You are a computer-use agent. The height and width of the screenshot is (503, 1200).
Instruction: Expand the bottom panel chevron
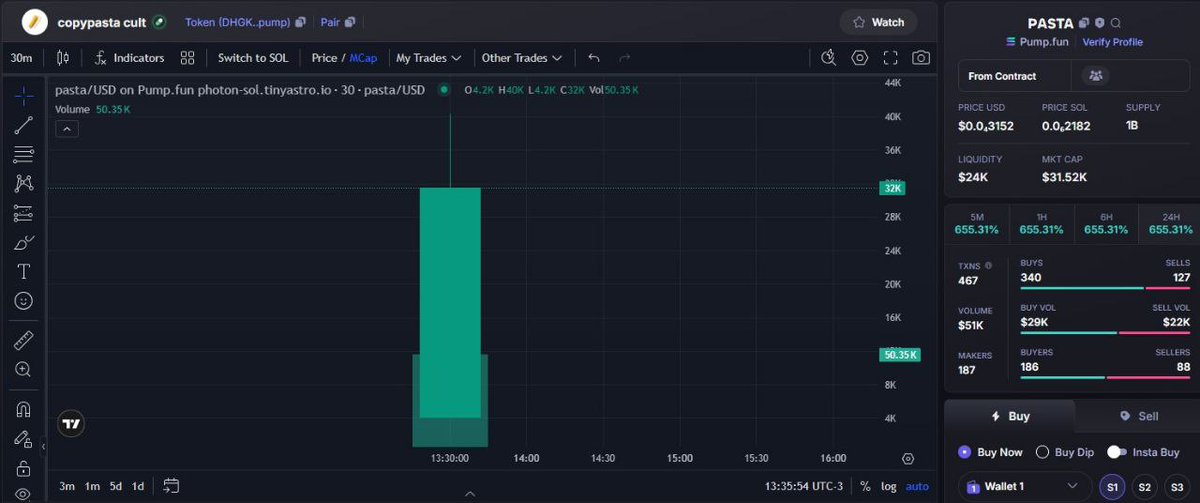470,493
